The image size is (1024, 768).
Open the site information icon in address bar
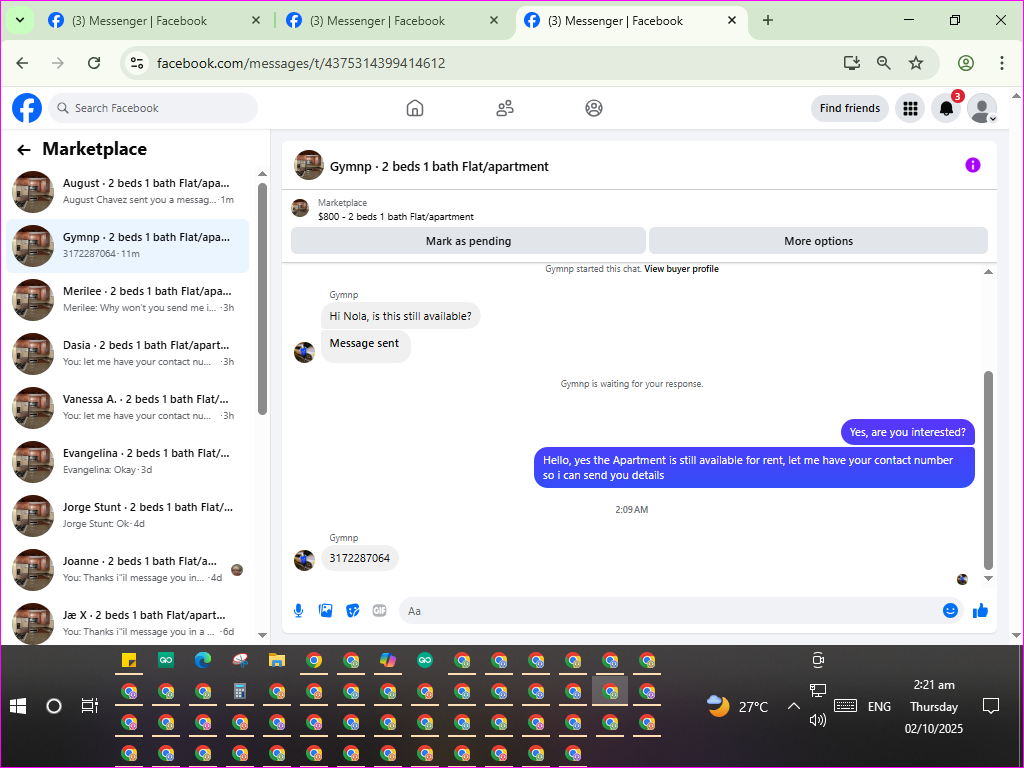click(137, 63)
